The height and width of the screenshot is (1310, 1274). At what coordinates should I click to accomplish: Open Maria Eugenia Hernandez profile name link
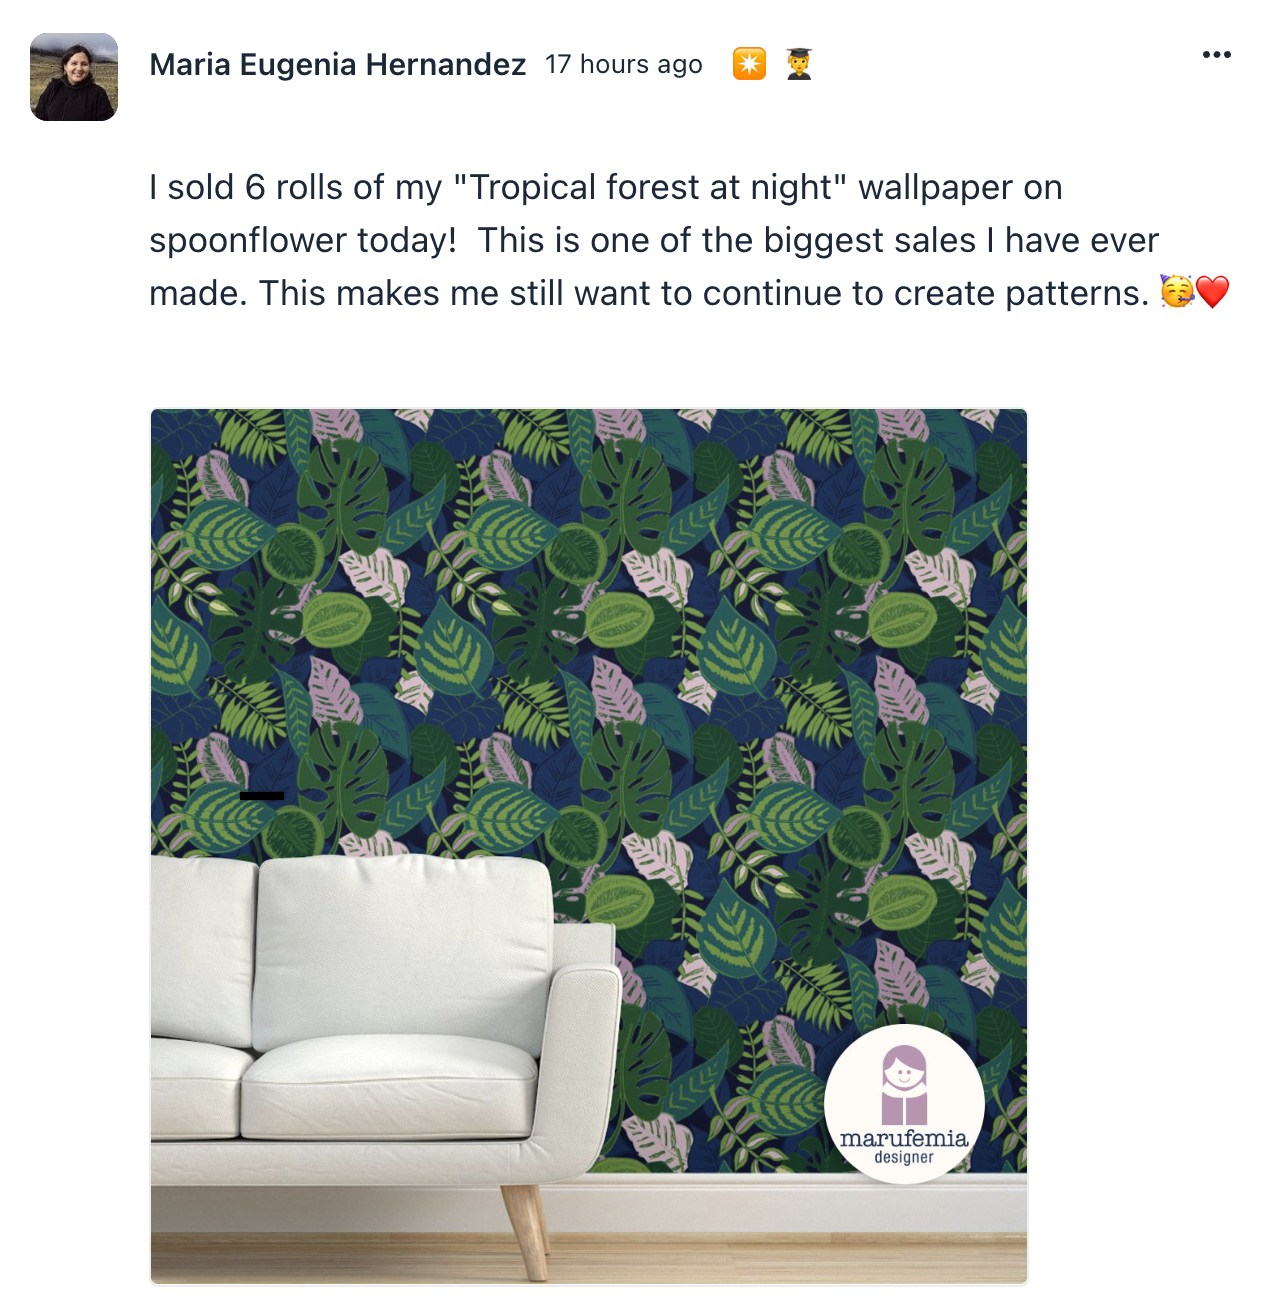point(337,64)
